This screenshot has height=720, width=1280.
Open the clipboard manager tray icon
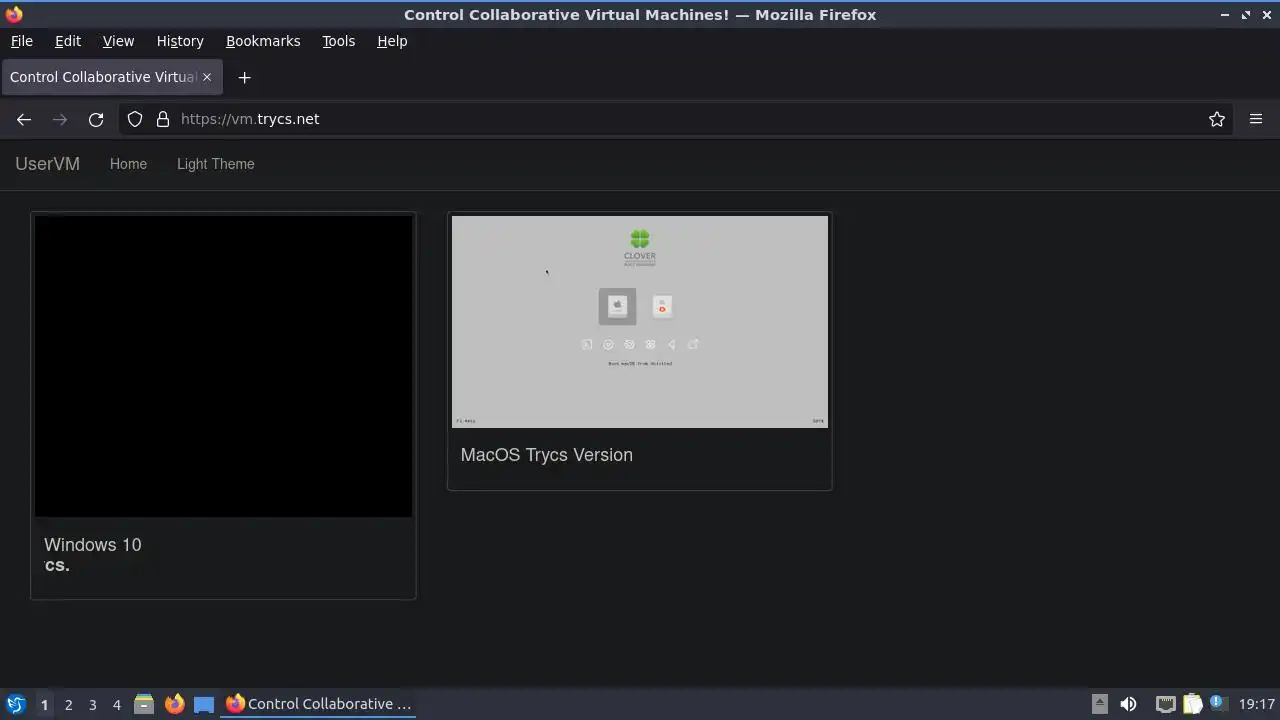coord(1192,704)
